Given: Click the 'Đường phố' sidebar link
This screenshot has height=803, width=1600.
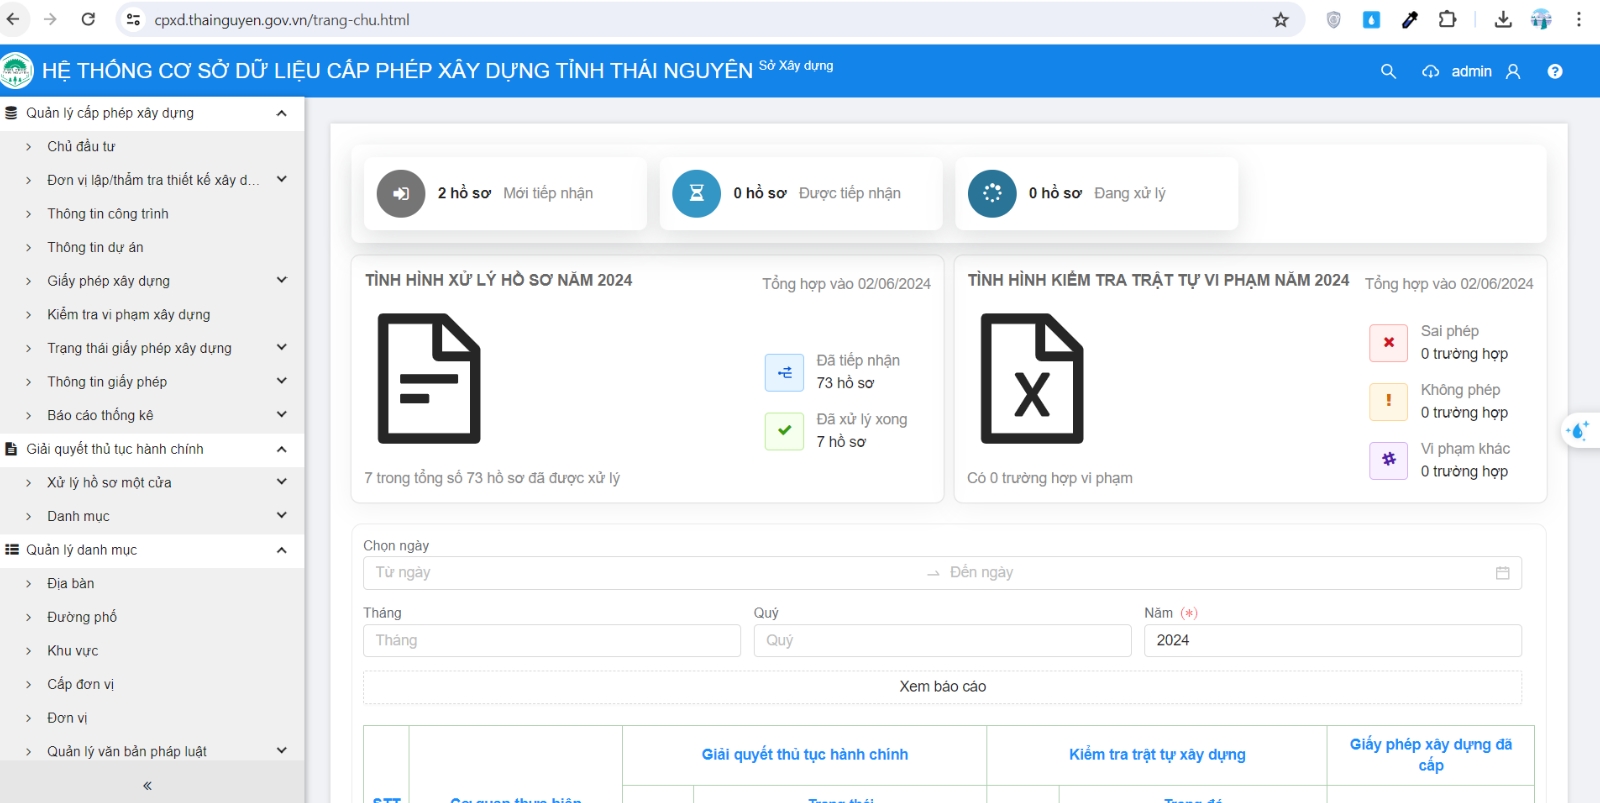Looking at the screenshot, I should point(82,617).
